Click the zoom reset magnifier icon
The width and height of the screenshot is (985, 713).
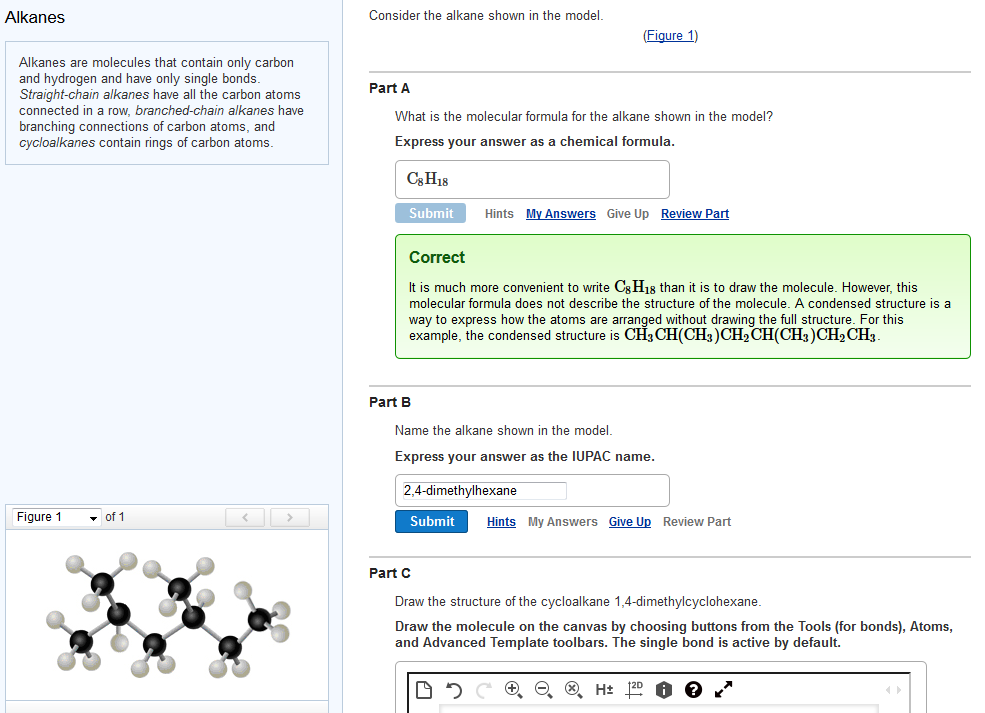tap(573, 690)
